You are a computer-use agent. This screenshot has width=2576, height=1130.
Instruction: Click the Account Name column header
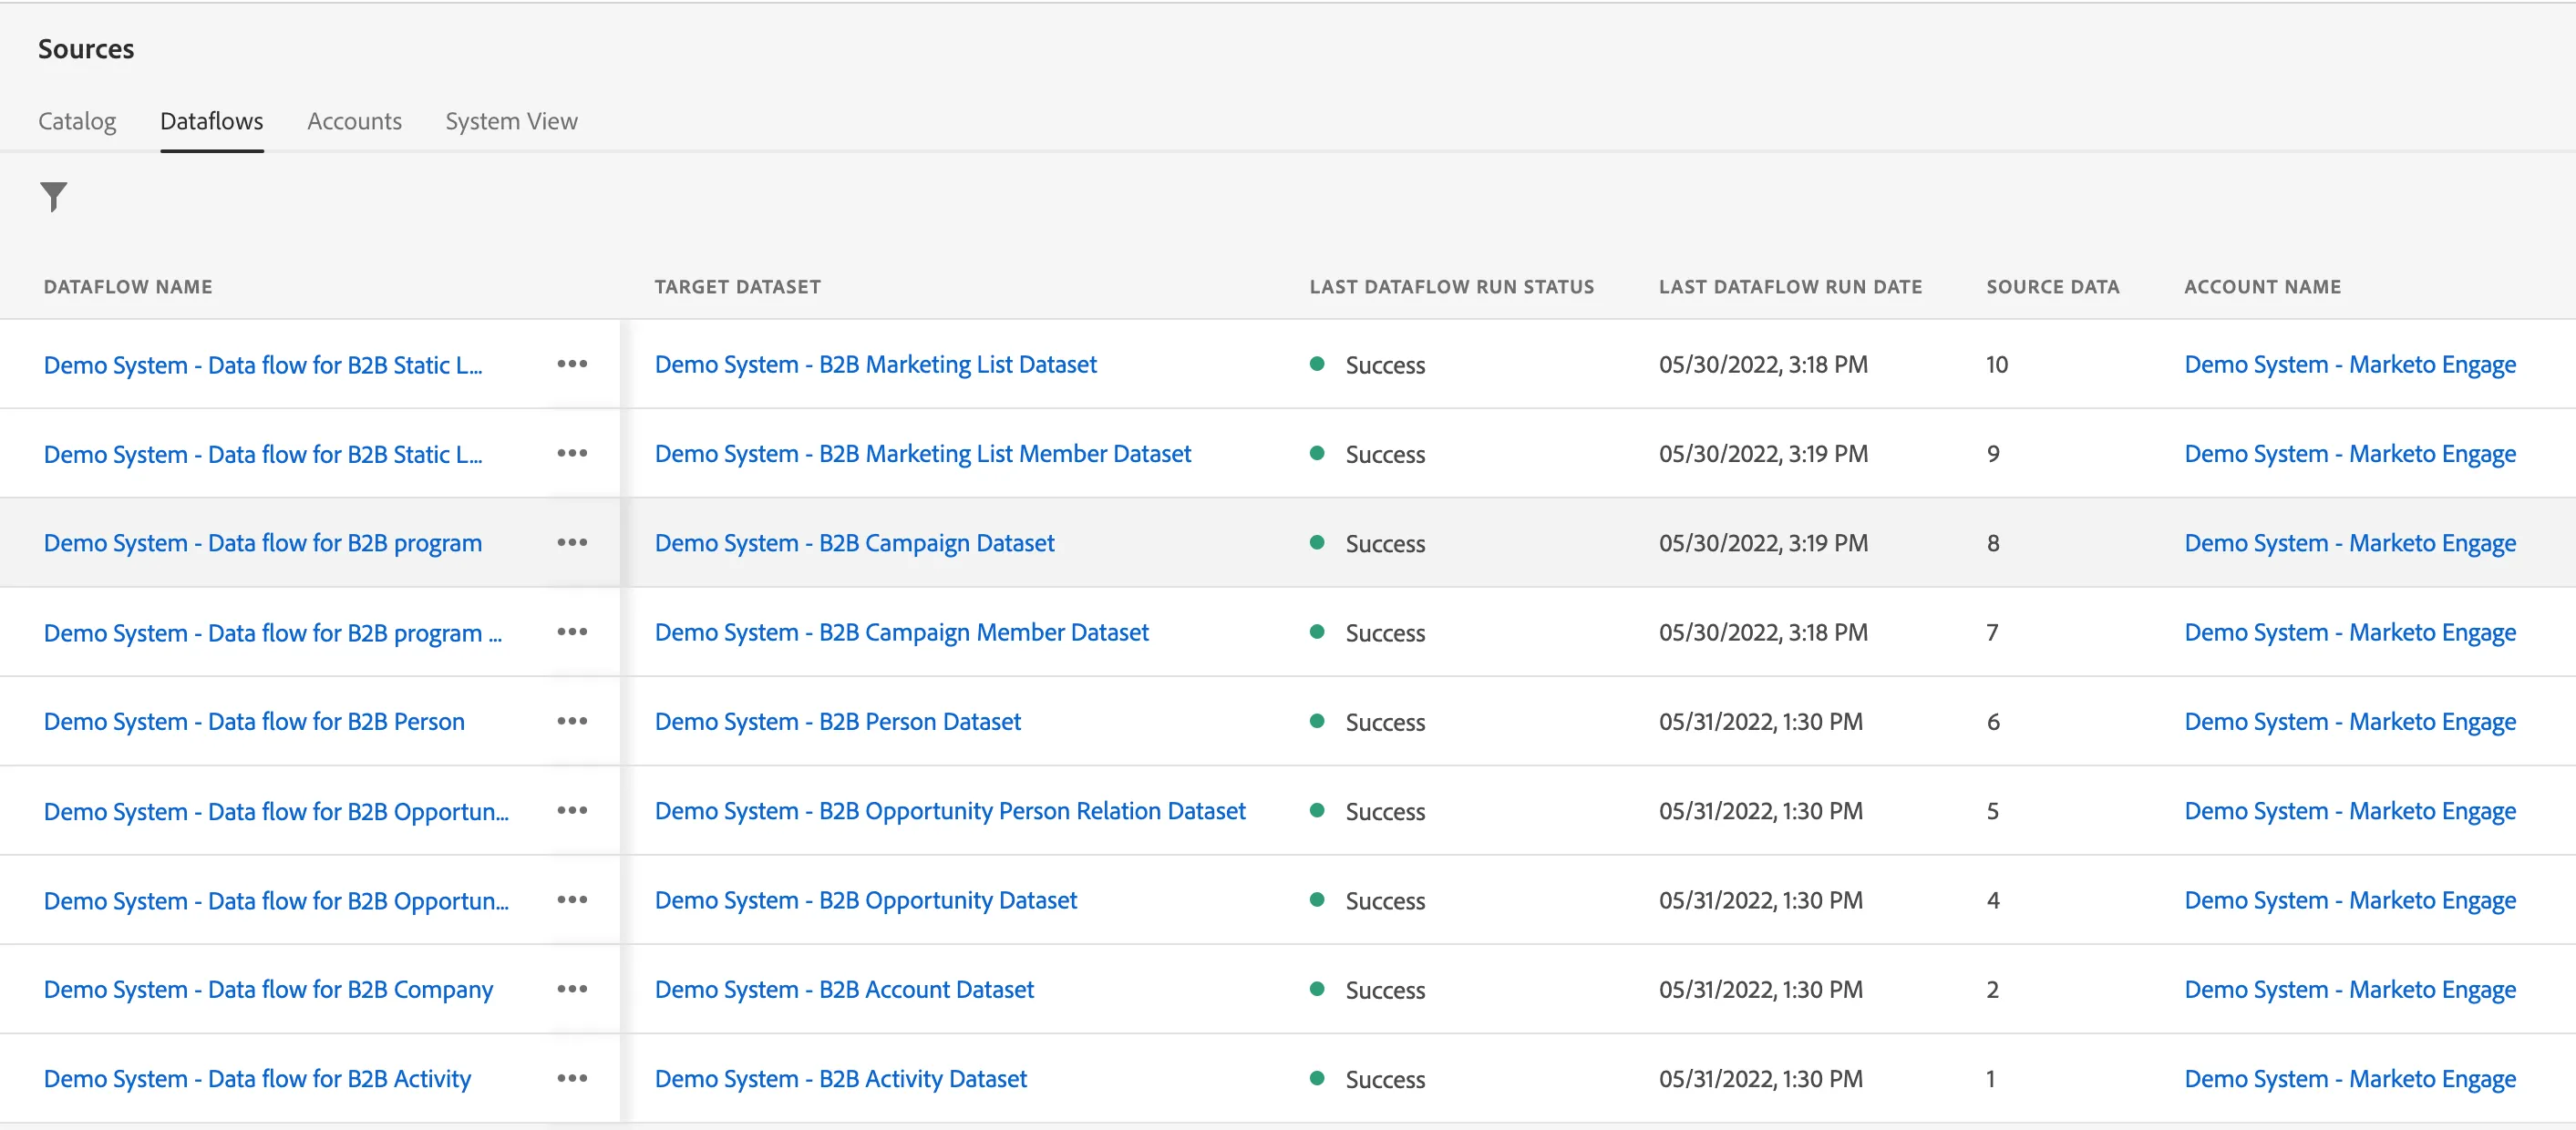(2262, 287)
